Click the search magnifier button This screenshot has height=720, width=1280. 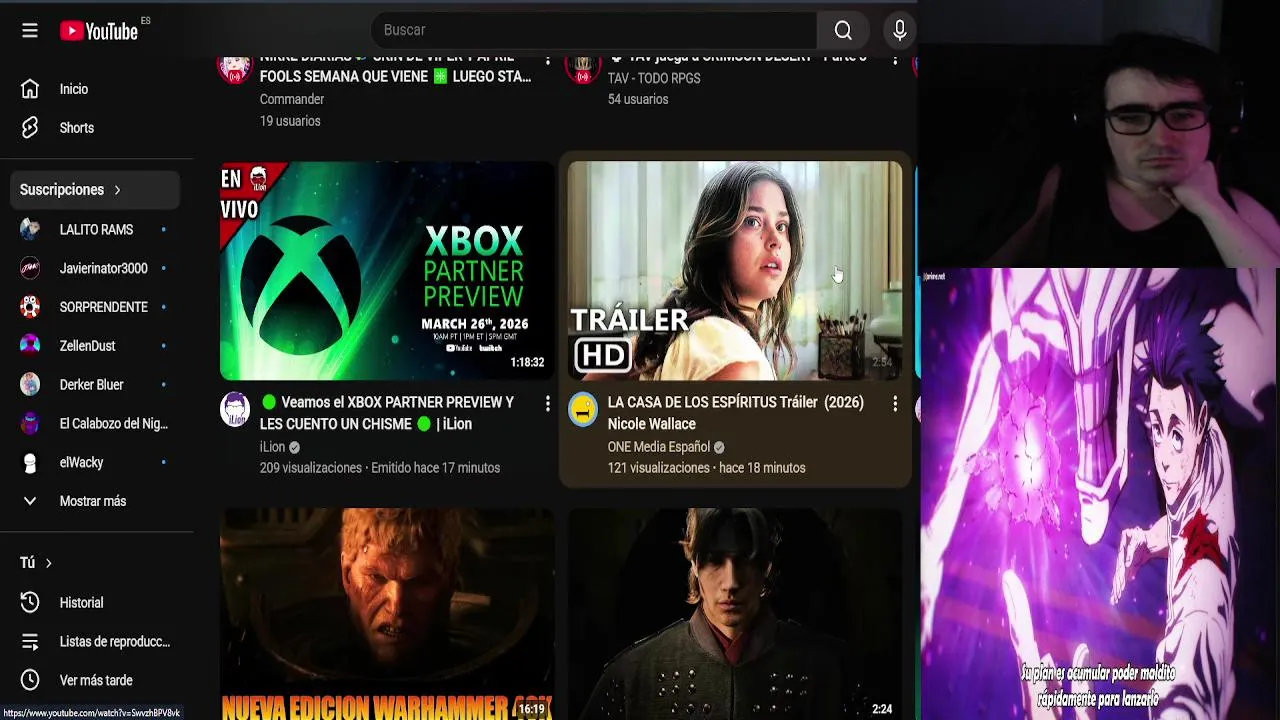pos(843,30)
